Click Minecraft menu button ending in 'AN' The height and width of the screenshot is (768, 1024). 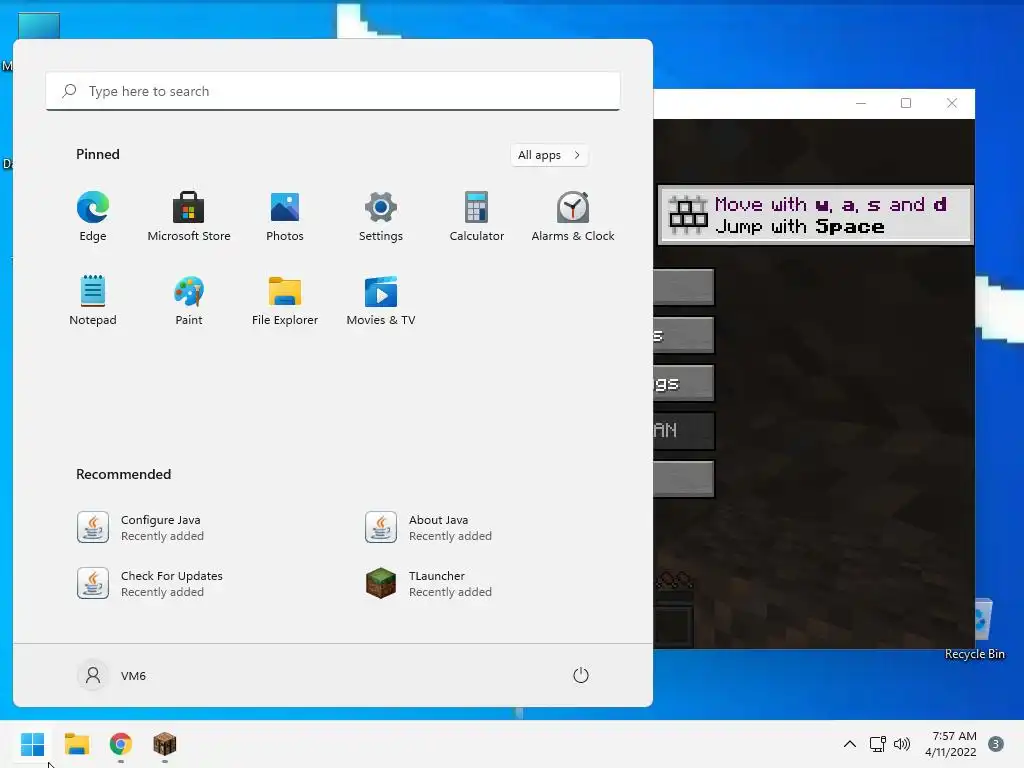click(x=683, y=430)
